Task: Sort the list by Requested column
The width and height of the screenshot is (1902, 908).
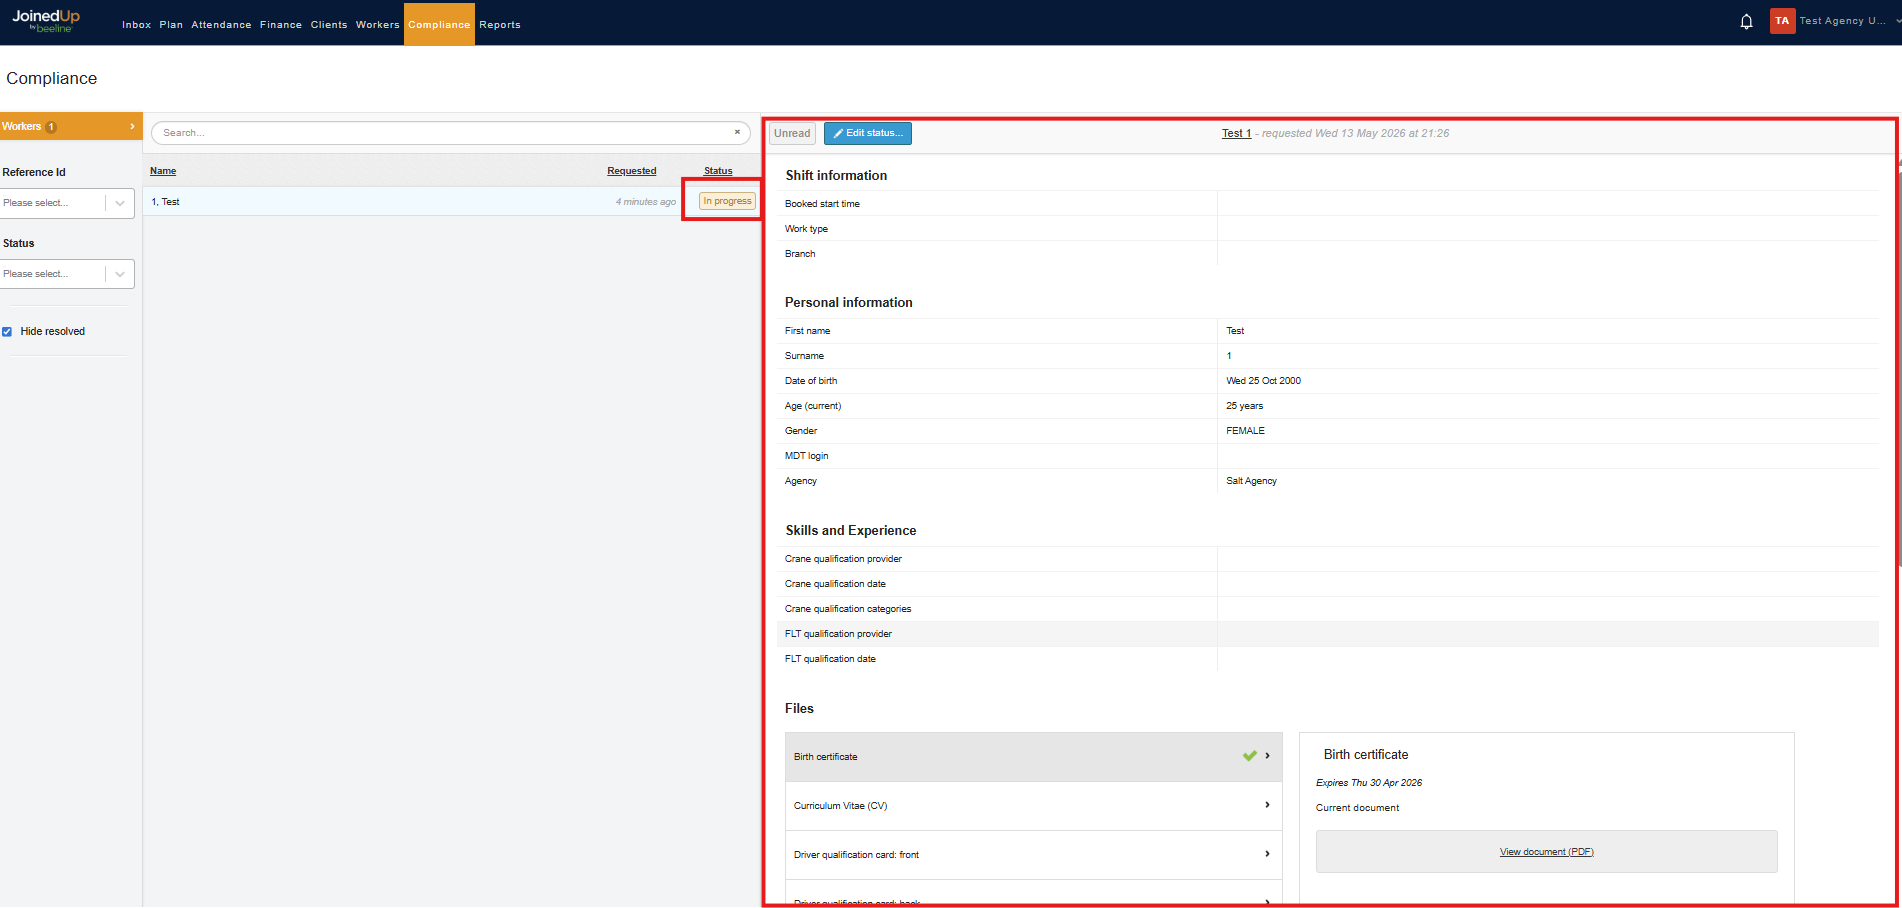Action: [x=632, y=171]
